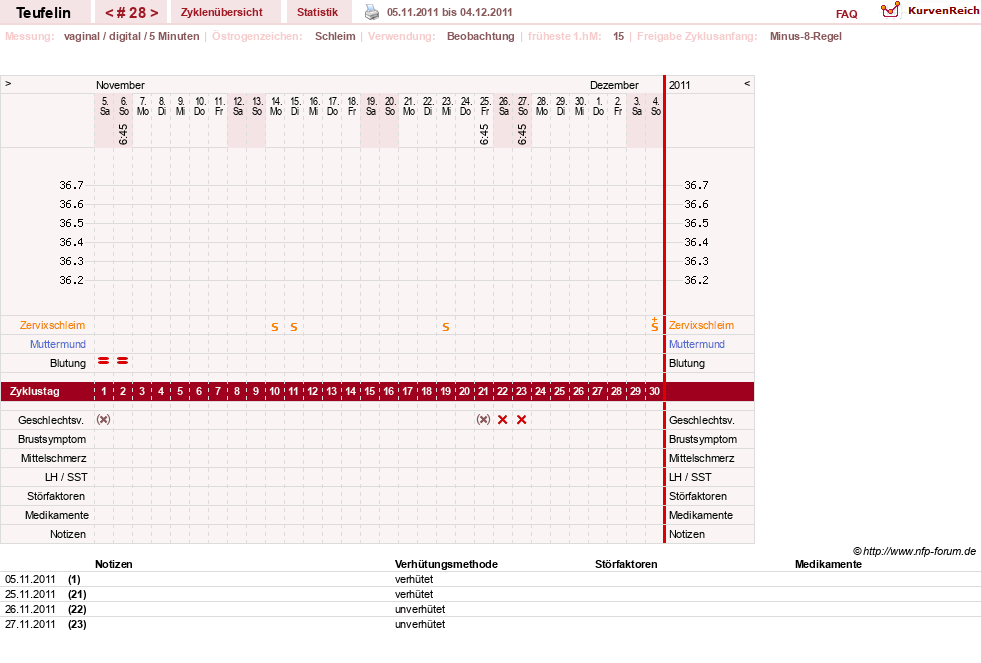Click the November month label
Image resolution: width=981 pixels, height=663 pixels.
pyautogui.click(x=120, y=85)
